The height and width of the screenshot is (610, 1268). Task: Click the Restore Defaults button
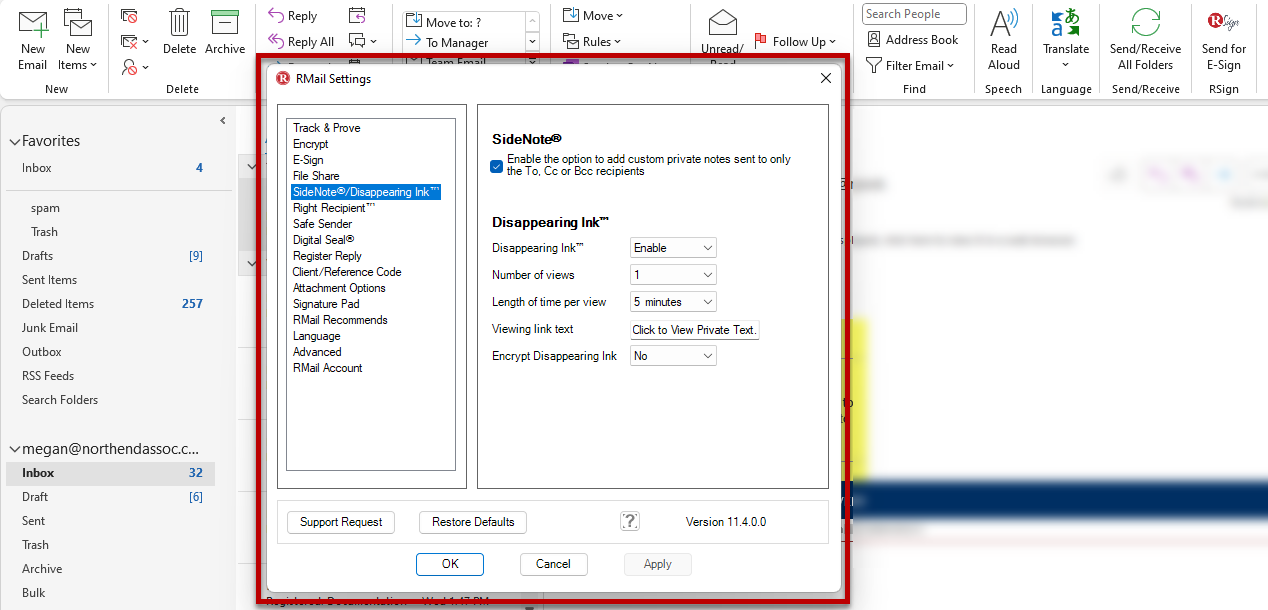[x=473, y=522]
